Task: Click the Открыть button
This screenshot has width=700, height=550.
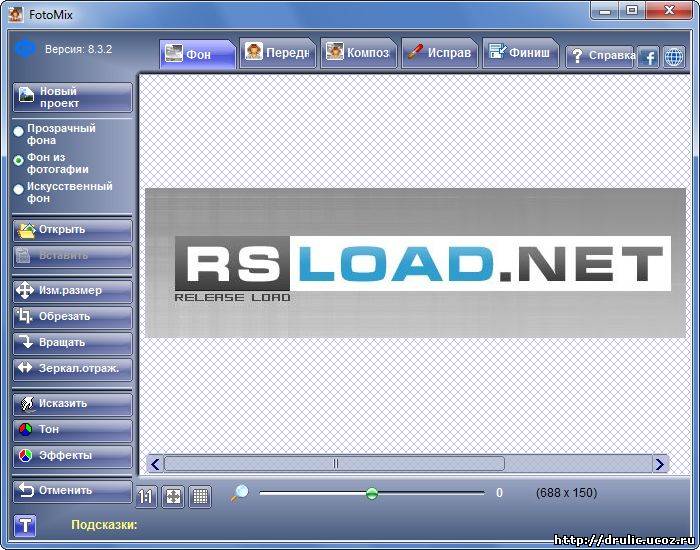Action: tap(73, 230)
